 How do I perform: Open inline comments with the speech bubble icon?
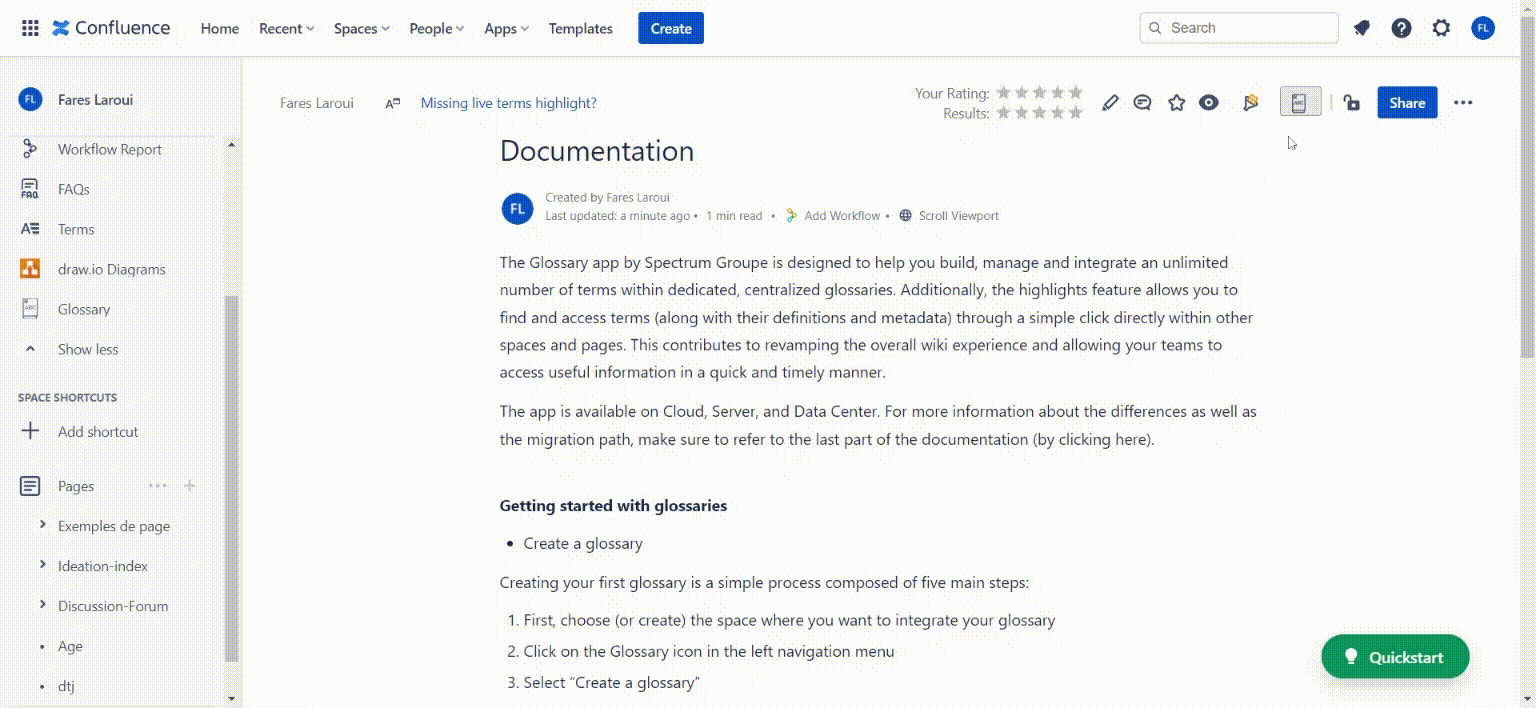[1142, 102]
